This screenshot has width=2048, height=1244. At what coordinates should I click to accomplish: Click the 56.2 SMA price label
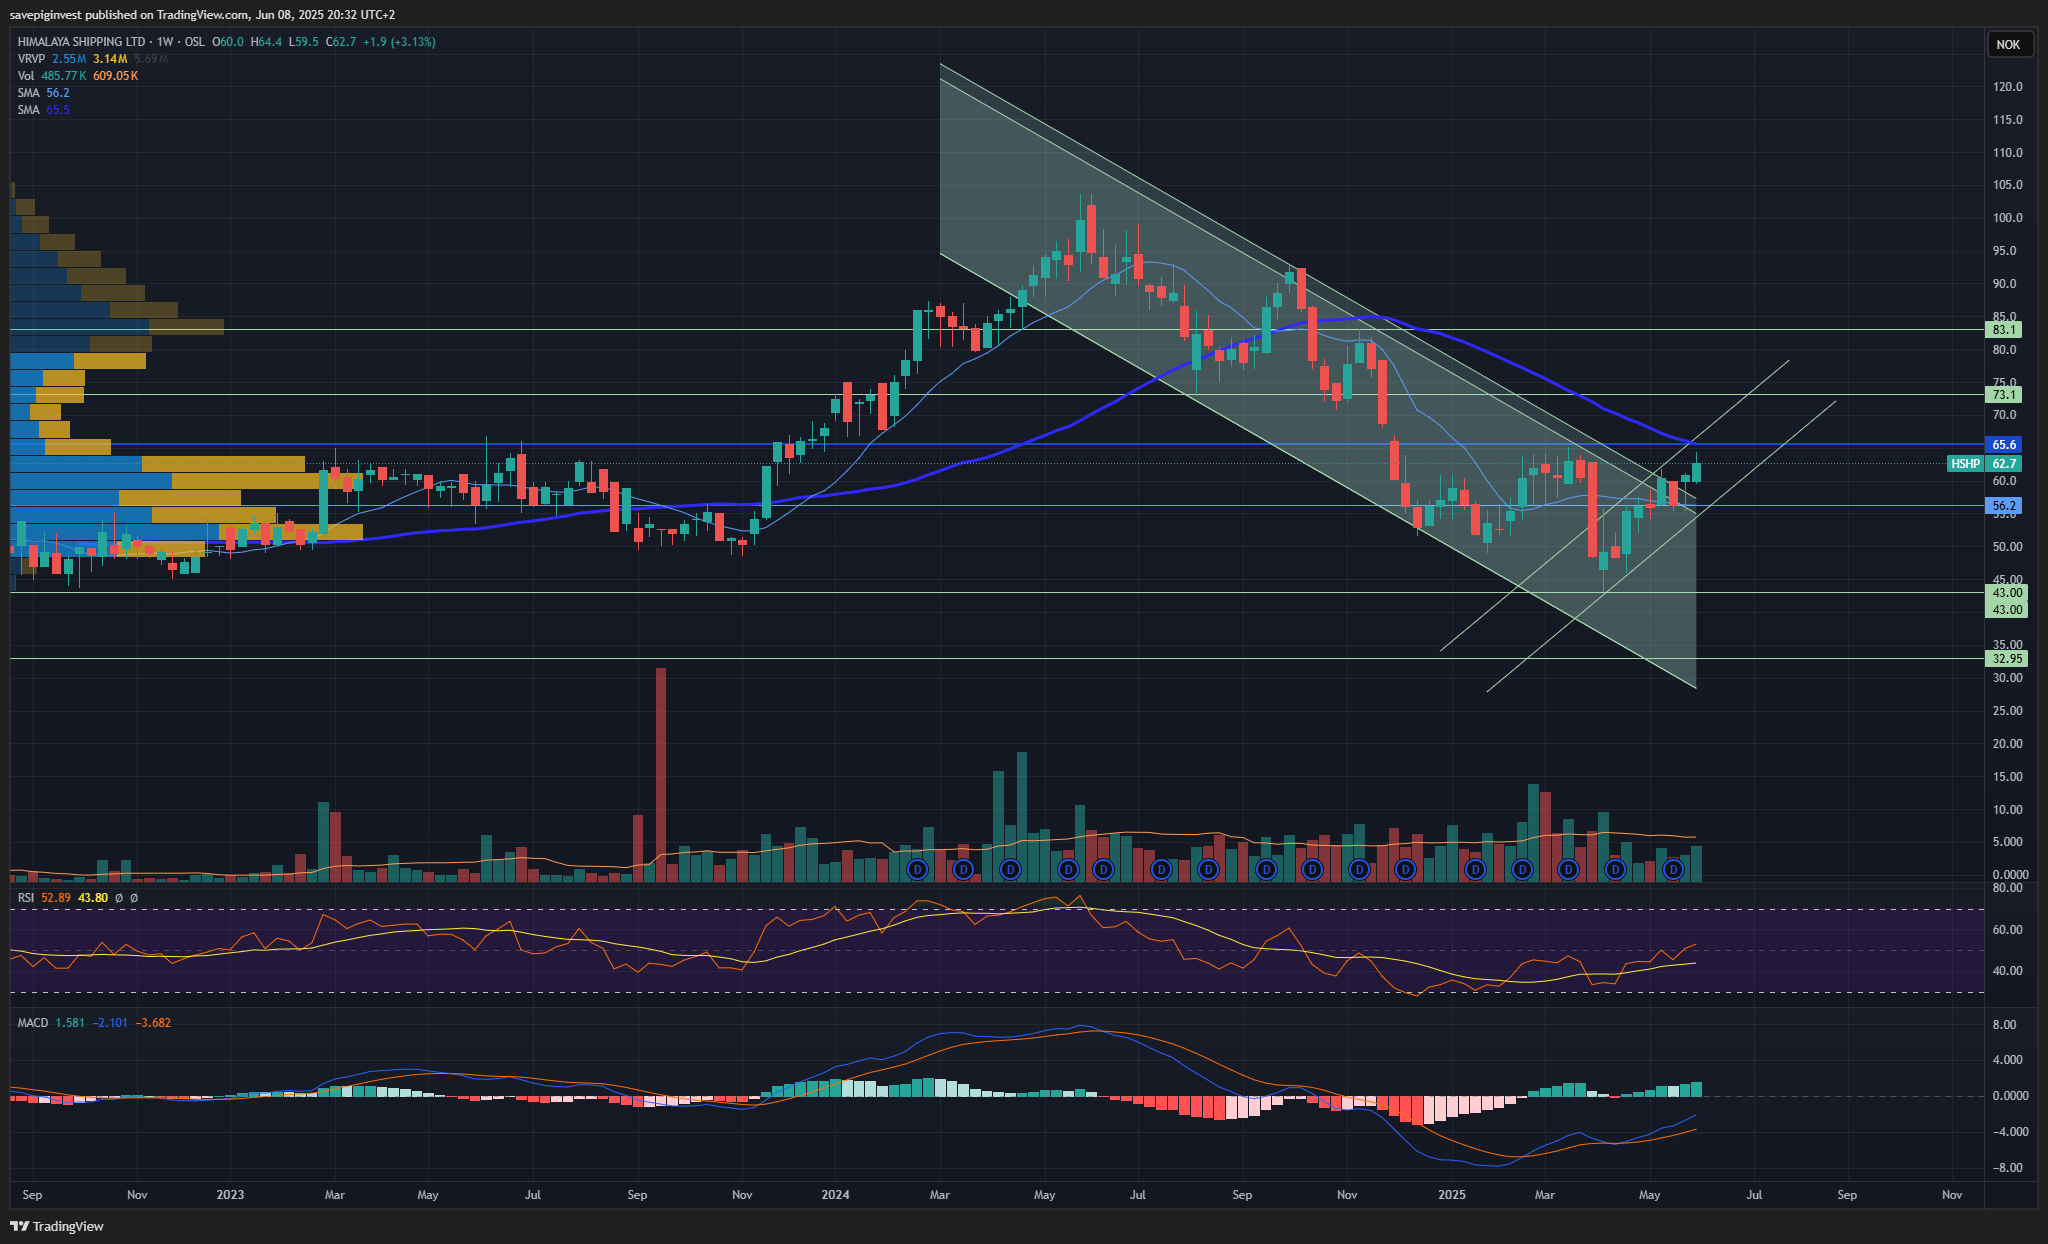2003,506
